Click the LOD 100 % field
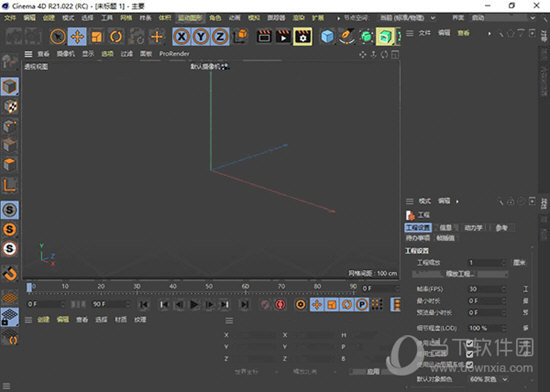This screenshot has height=392, width=550. pyautogui.click(x=487, y=328)
